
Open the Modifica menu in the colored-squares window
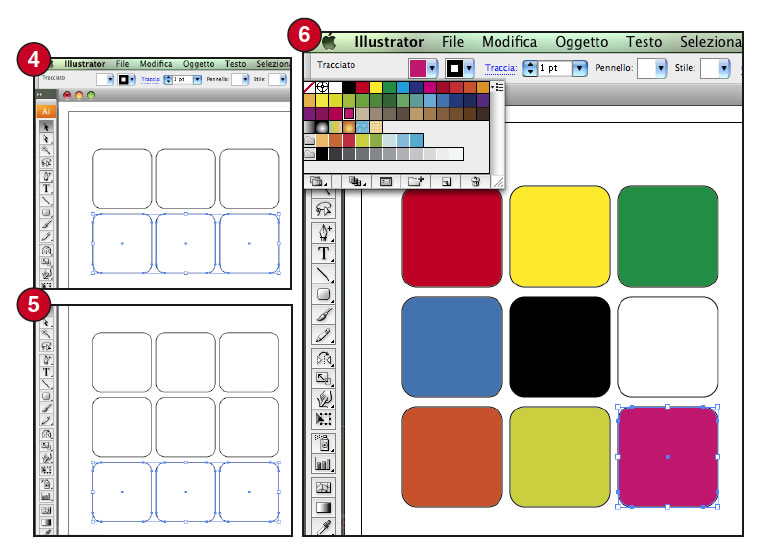click(x=510, y=42)
